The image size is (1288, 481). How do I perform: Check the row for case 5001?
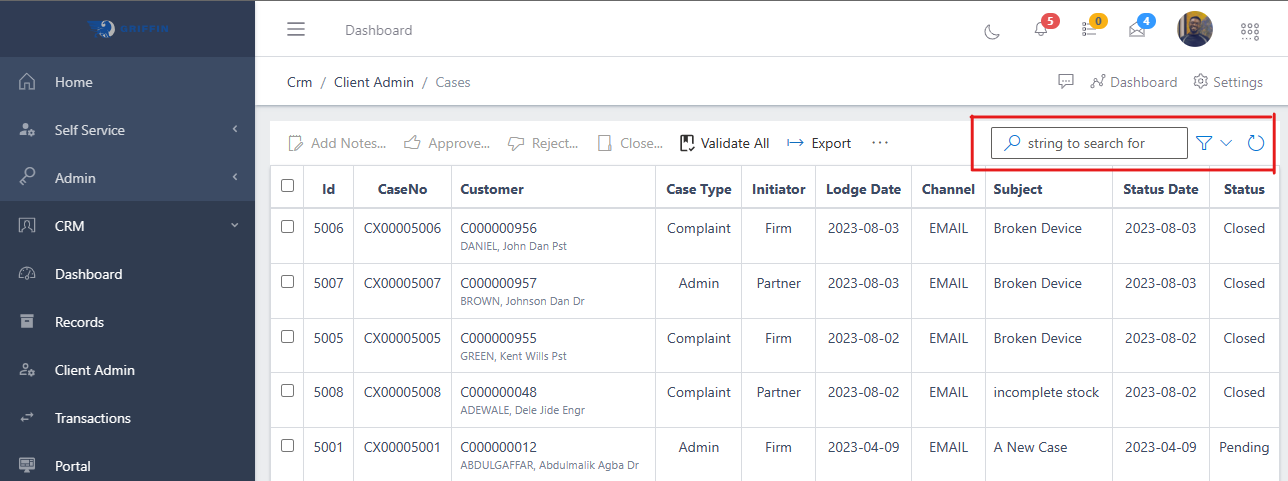click(288, 446)
